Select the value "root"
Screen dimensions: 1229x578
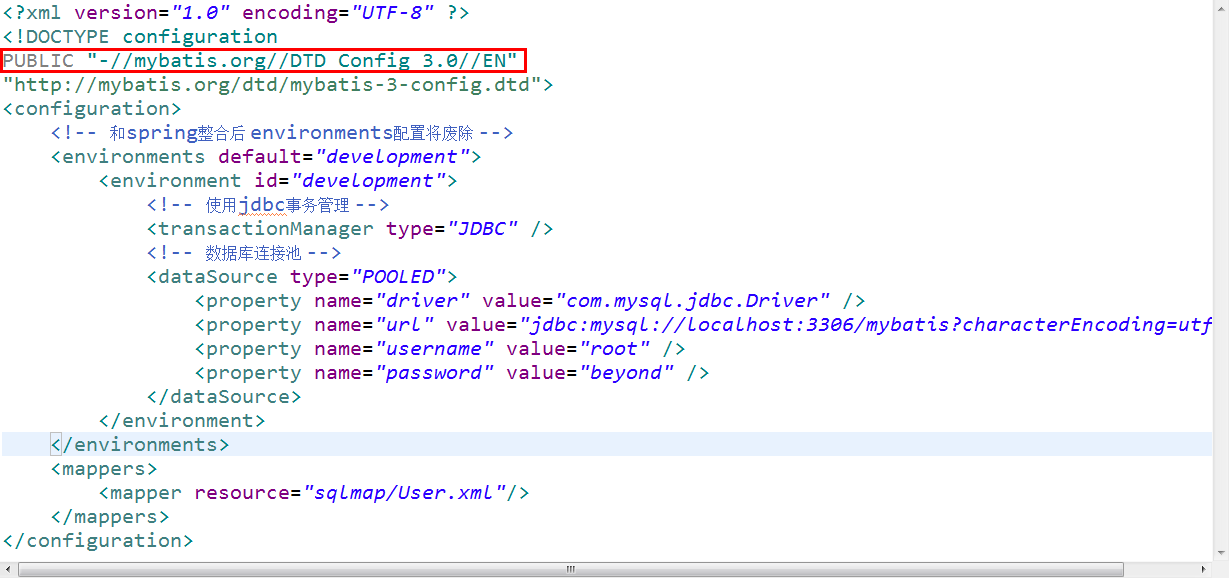click(x=614, y=349)
